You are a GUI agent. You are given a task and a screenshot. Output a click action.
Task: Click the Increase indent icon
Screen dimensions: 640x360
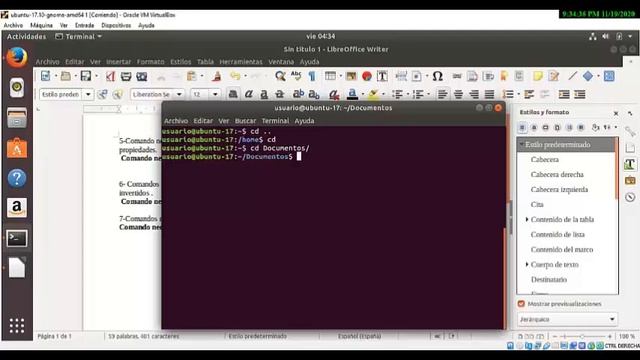coord(564,94)
